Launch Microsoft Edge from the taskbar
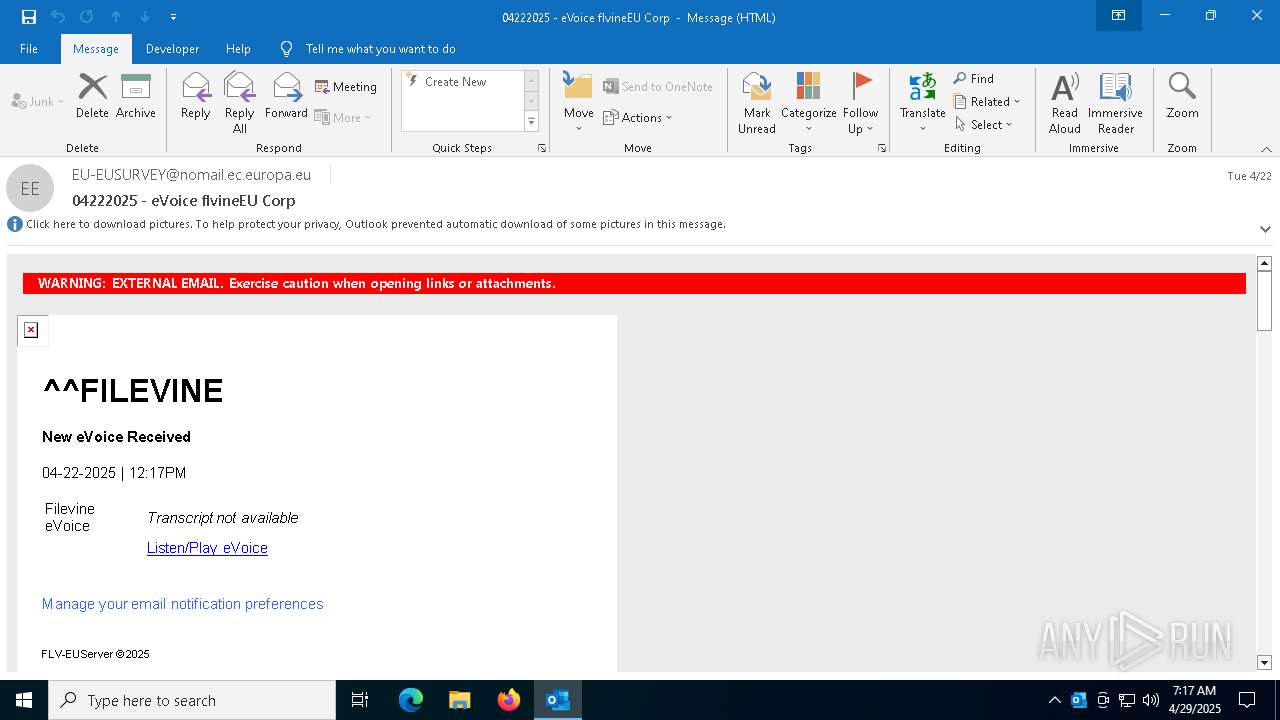 pyautogui.click(x=410, y=700)
